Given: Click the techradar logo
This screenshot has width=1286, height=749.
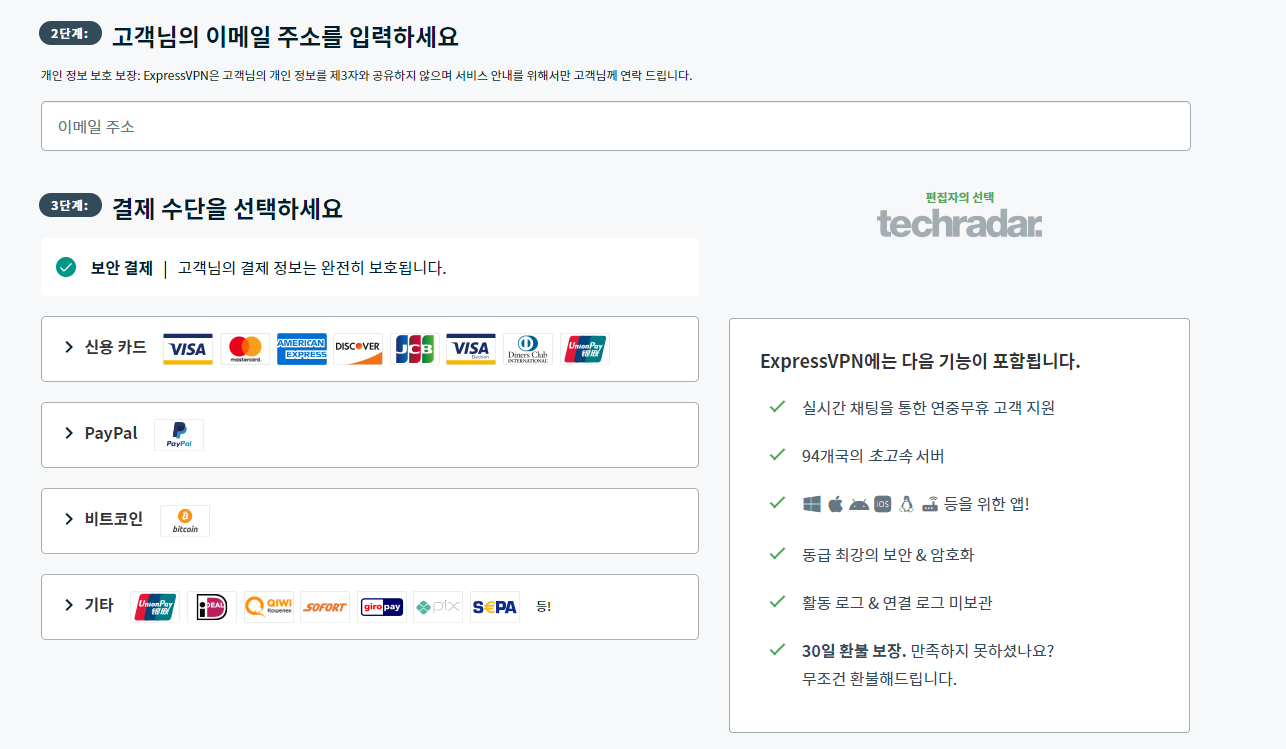Looking at the screenshot, I should pyautogui.click(x=960, y=223).
